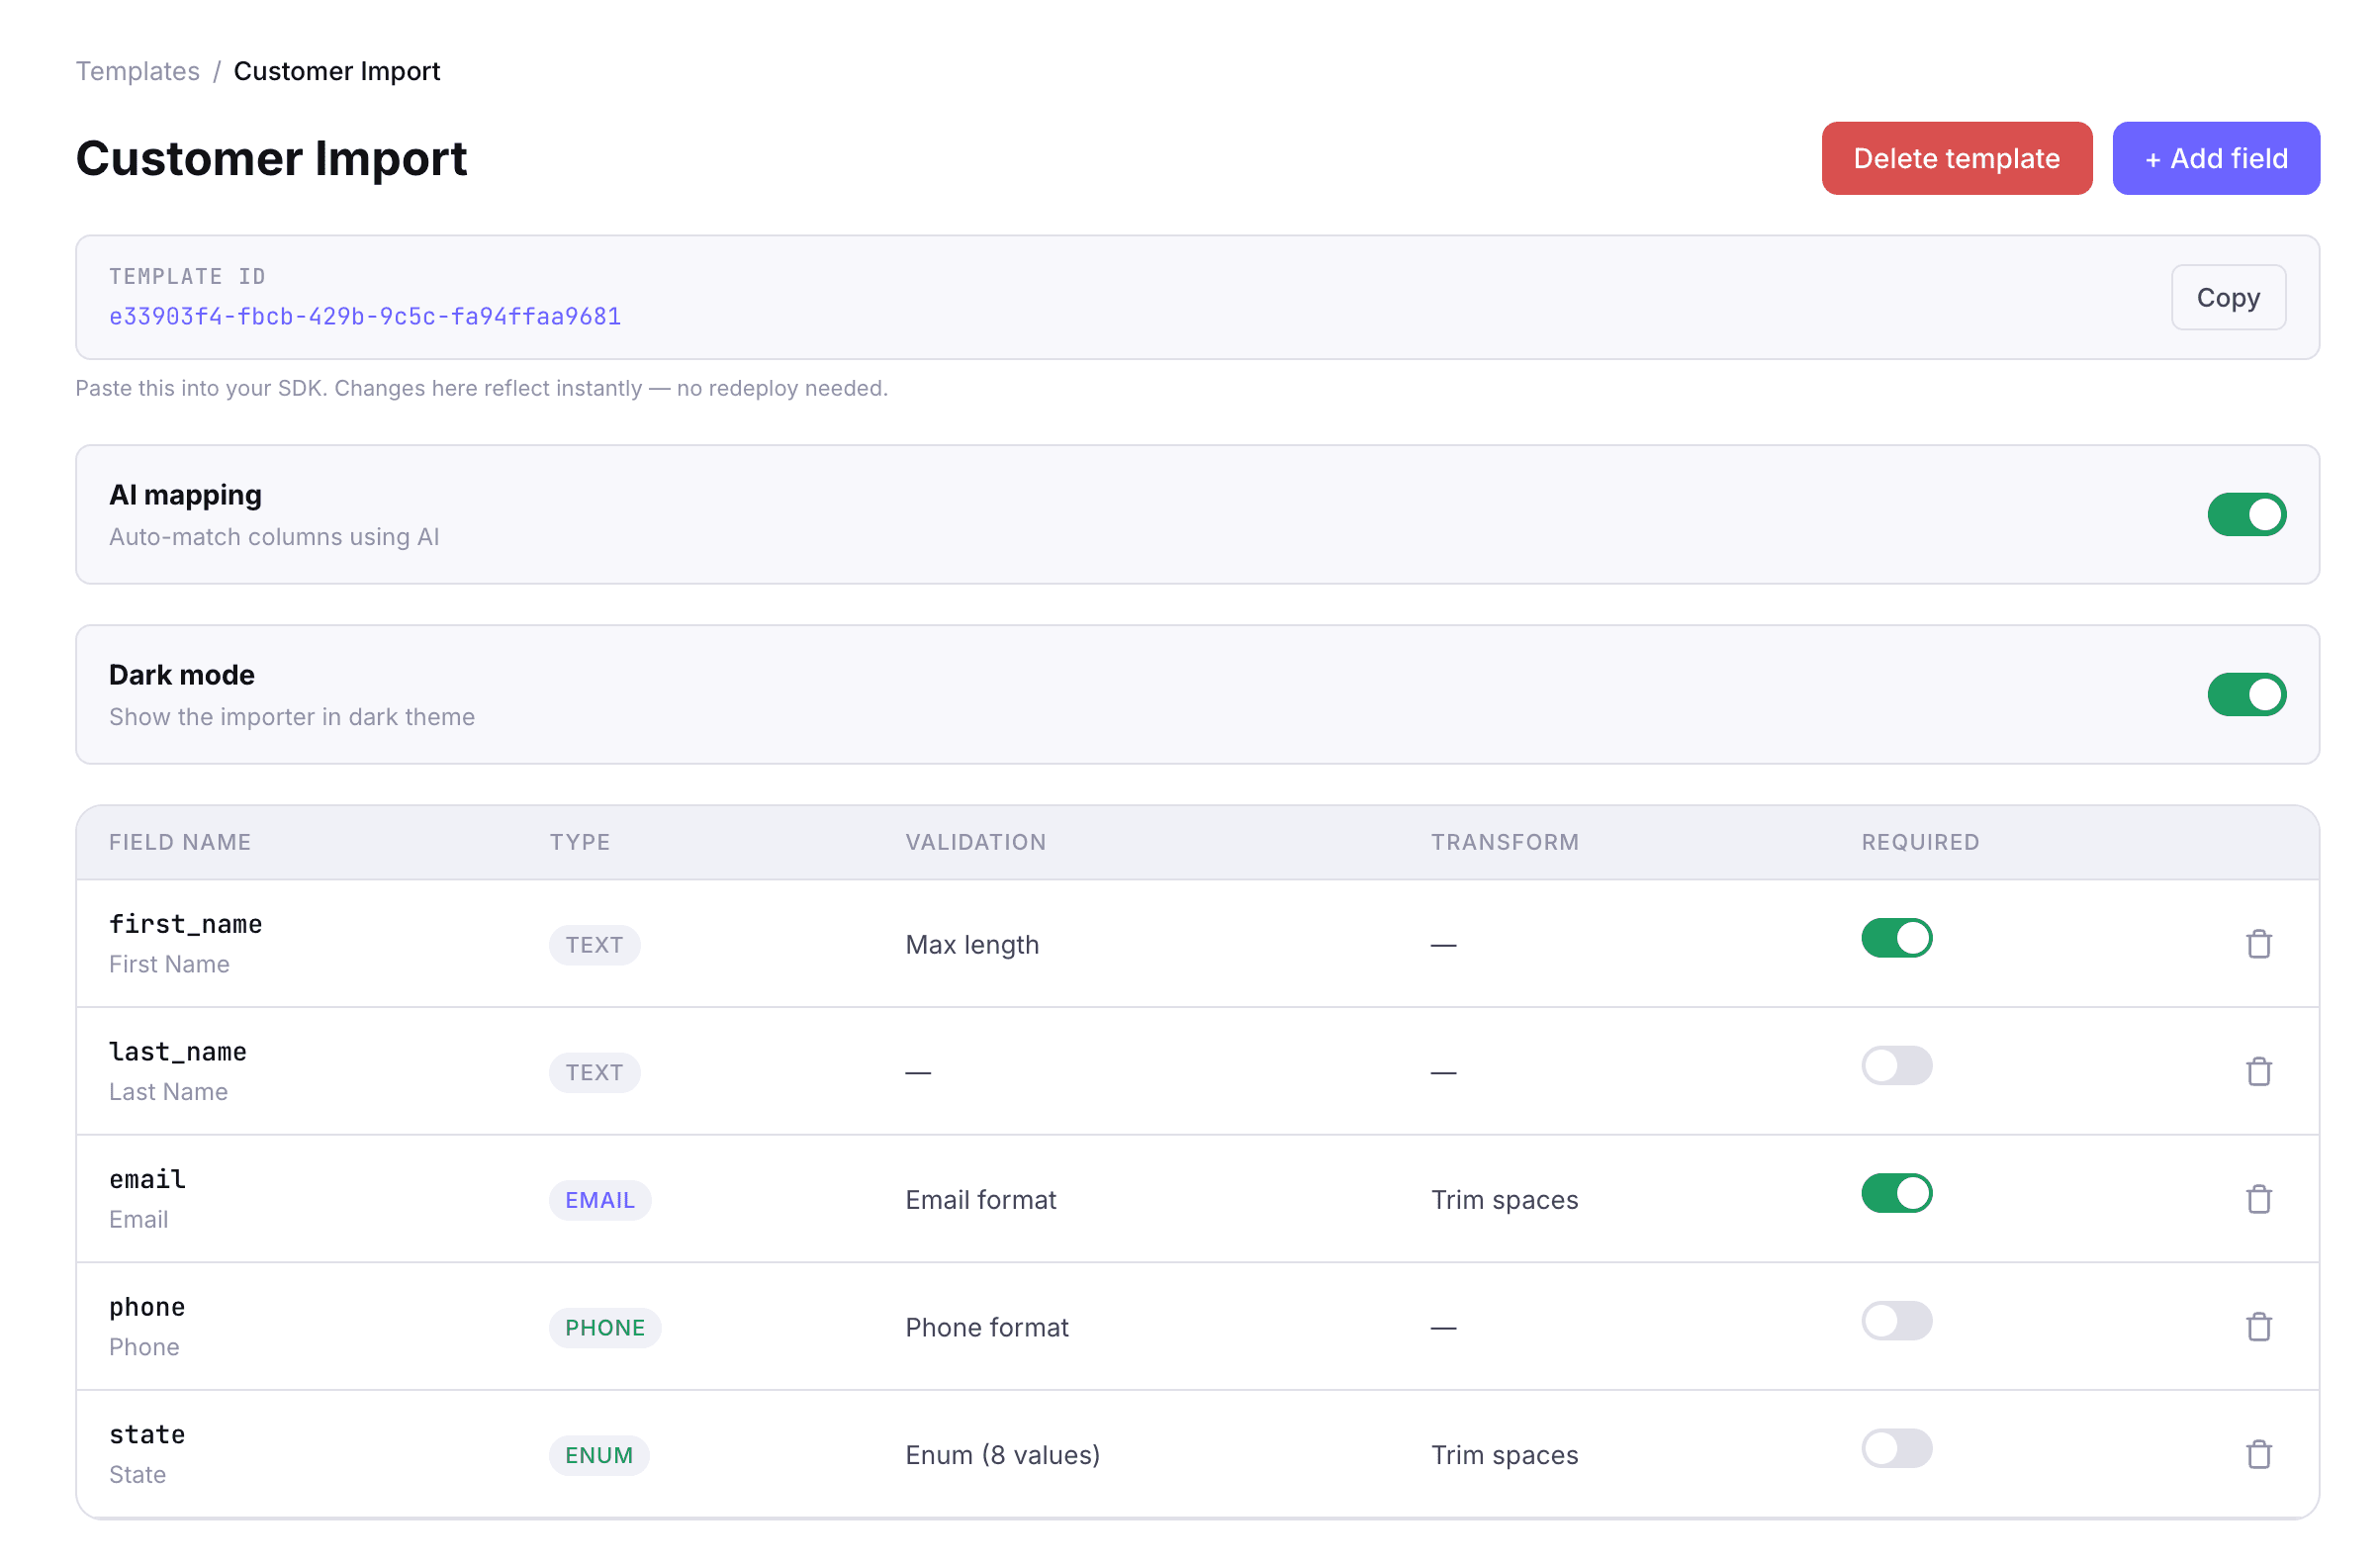Copy the template ID with the Copy button
The width and height of the screenshot is (2380, 1565).
[2227, 297]
